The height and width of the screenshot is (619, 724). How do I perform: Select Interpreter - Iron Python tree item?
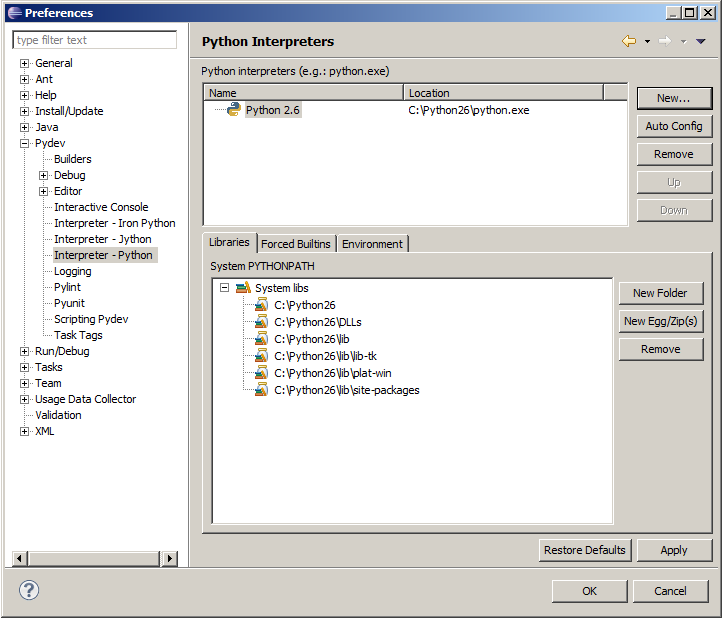pyautogui.click(x=115, y=223)
